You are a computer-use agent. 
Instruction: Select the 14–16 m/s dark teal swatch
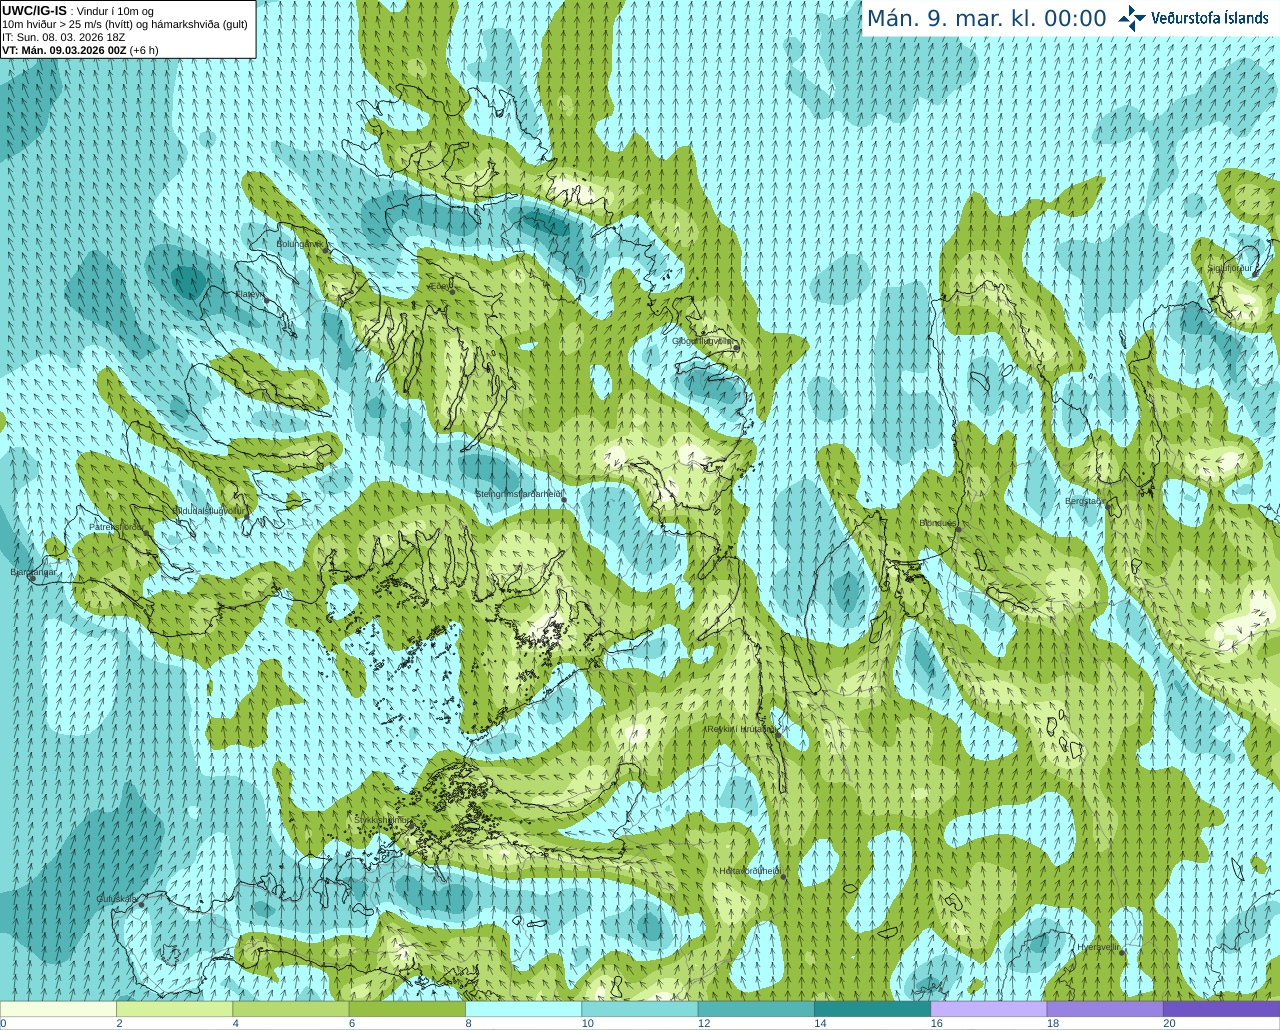tap(872, 1009)
